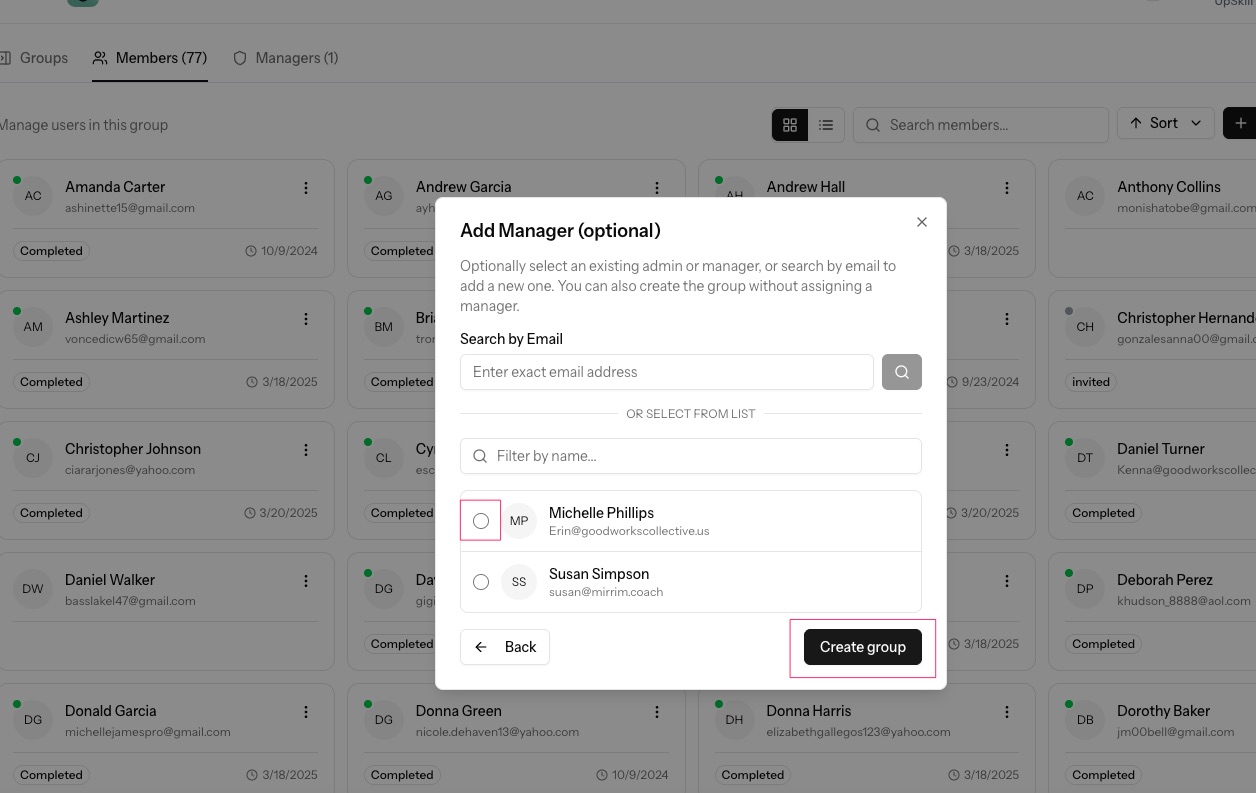Image resolution: width=1256 pixels, height=793 pixels.
Task: Select Susan Simpson radio button
Action: 481,582
